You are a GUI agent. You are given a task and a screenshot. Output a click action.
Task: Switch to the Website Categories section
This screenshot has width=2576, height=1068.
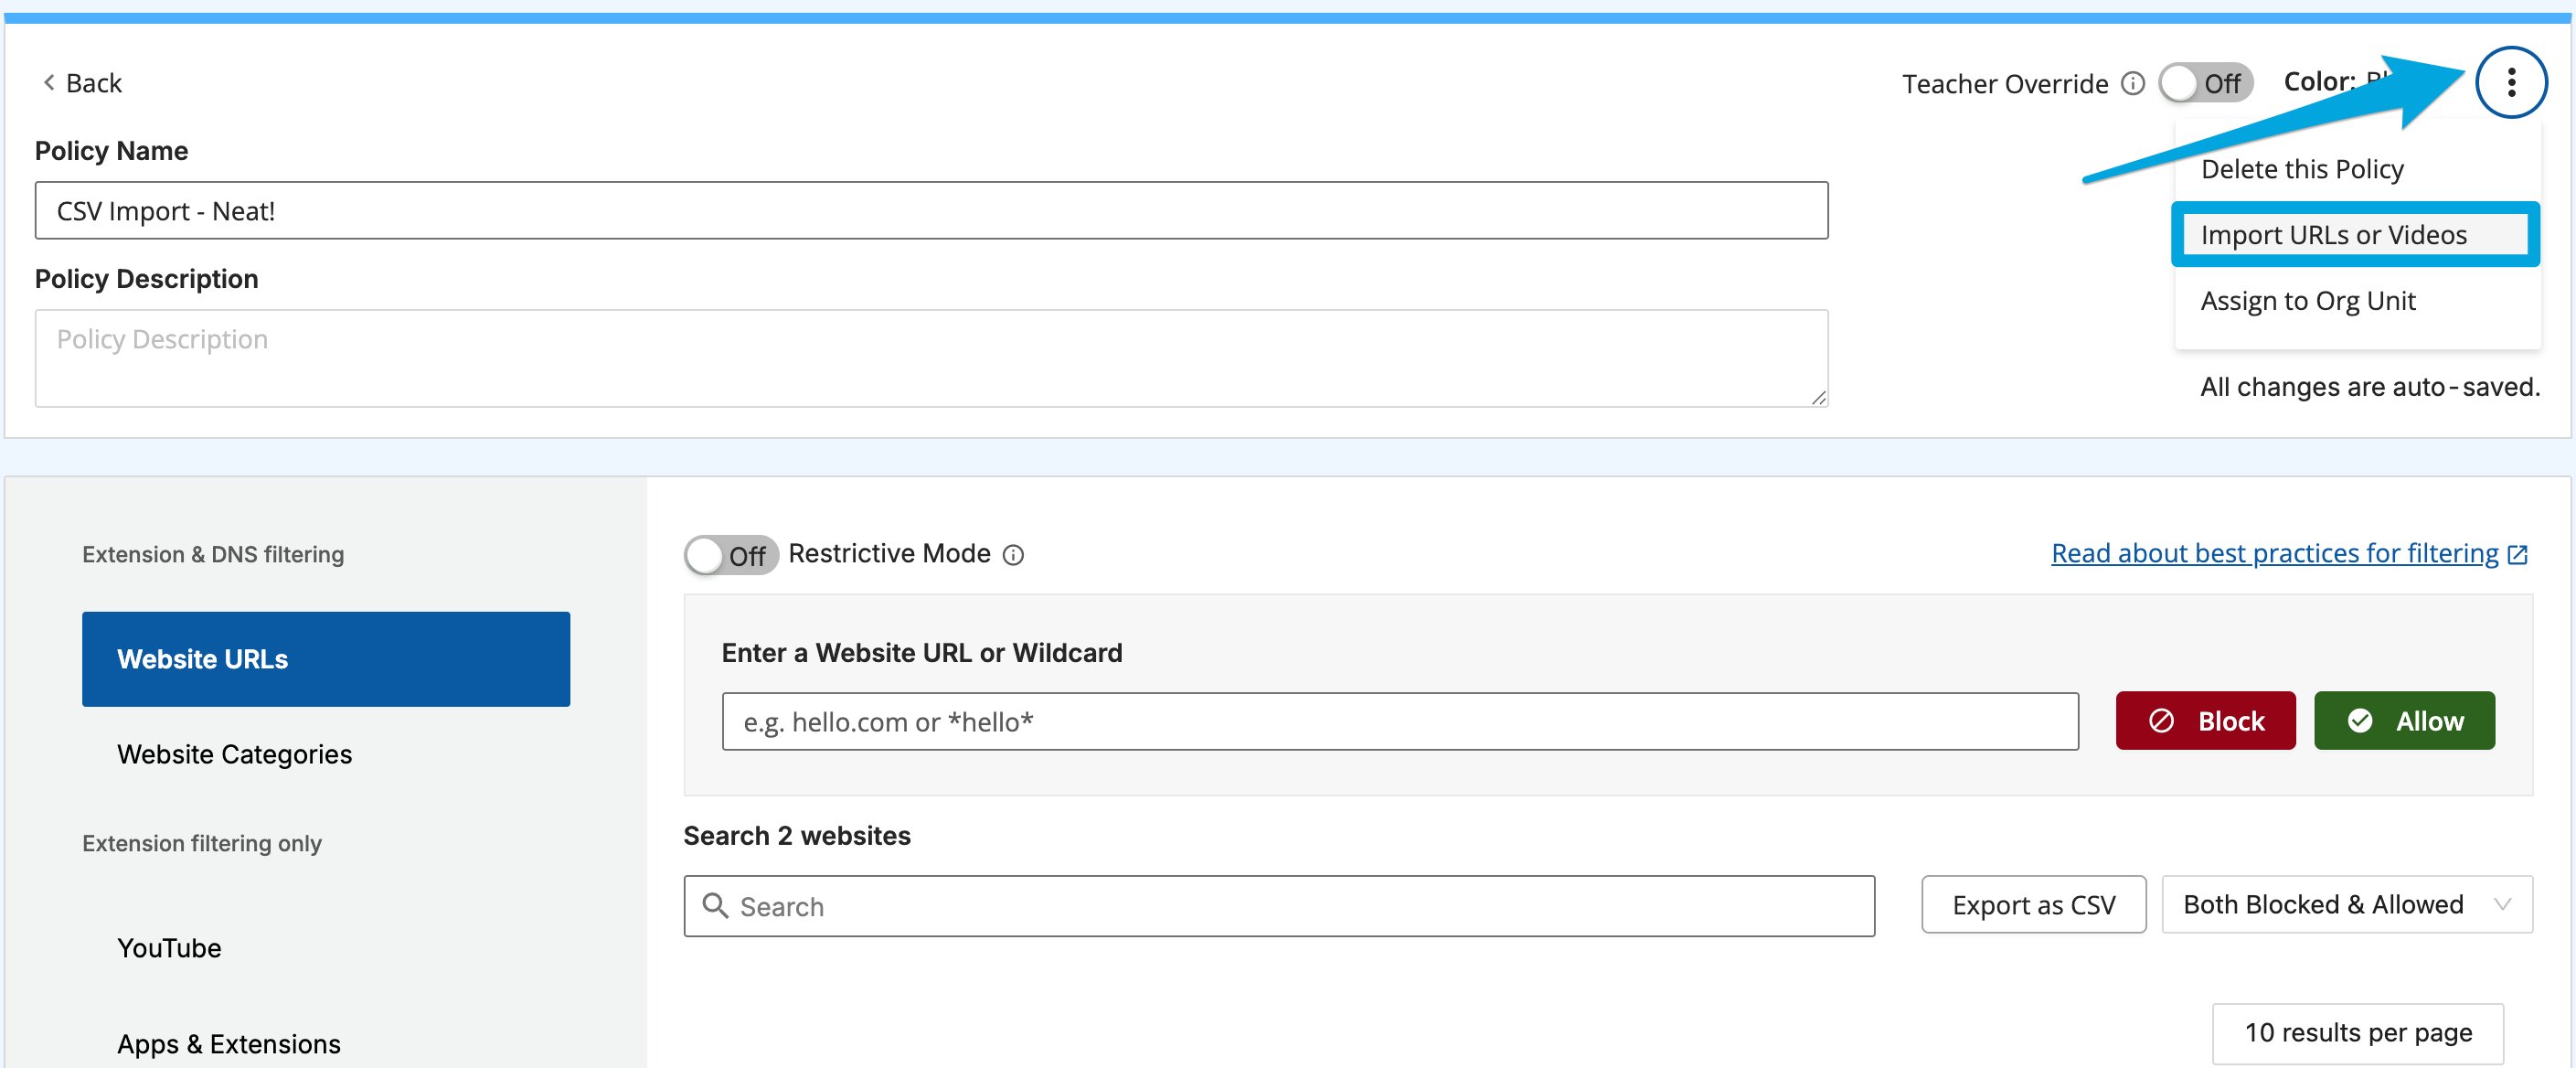tap(234, 754)
